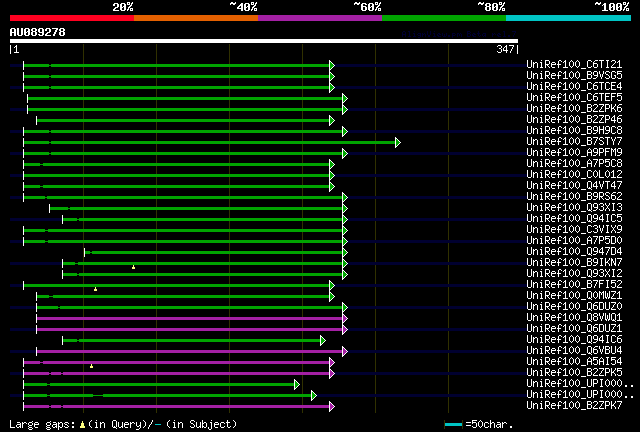Select the query name AU089278

tap(38, 32)
